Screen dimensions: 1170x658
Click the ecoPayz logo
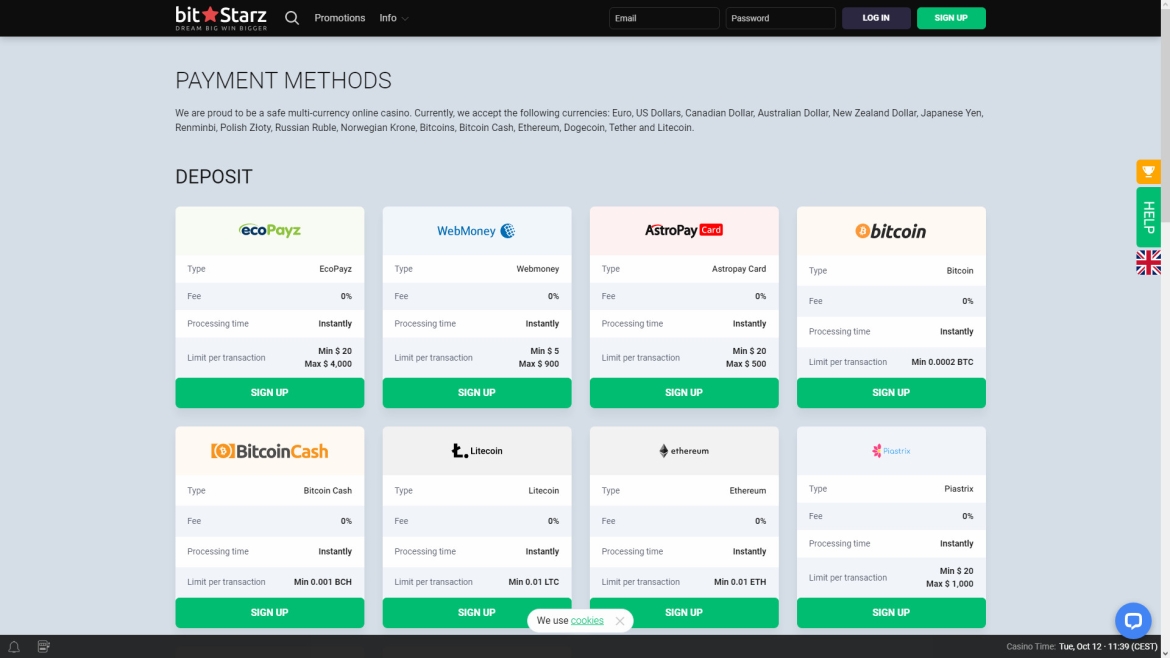[x=270, y=230]
